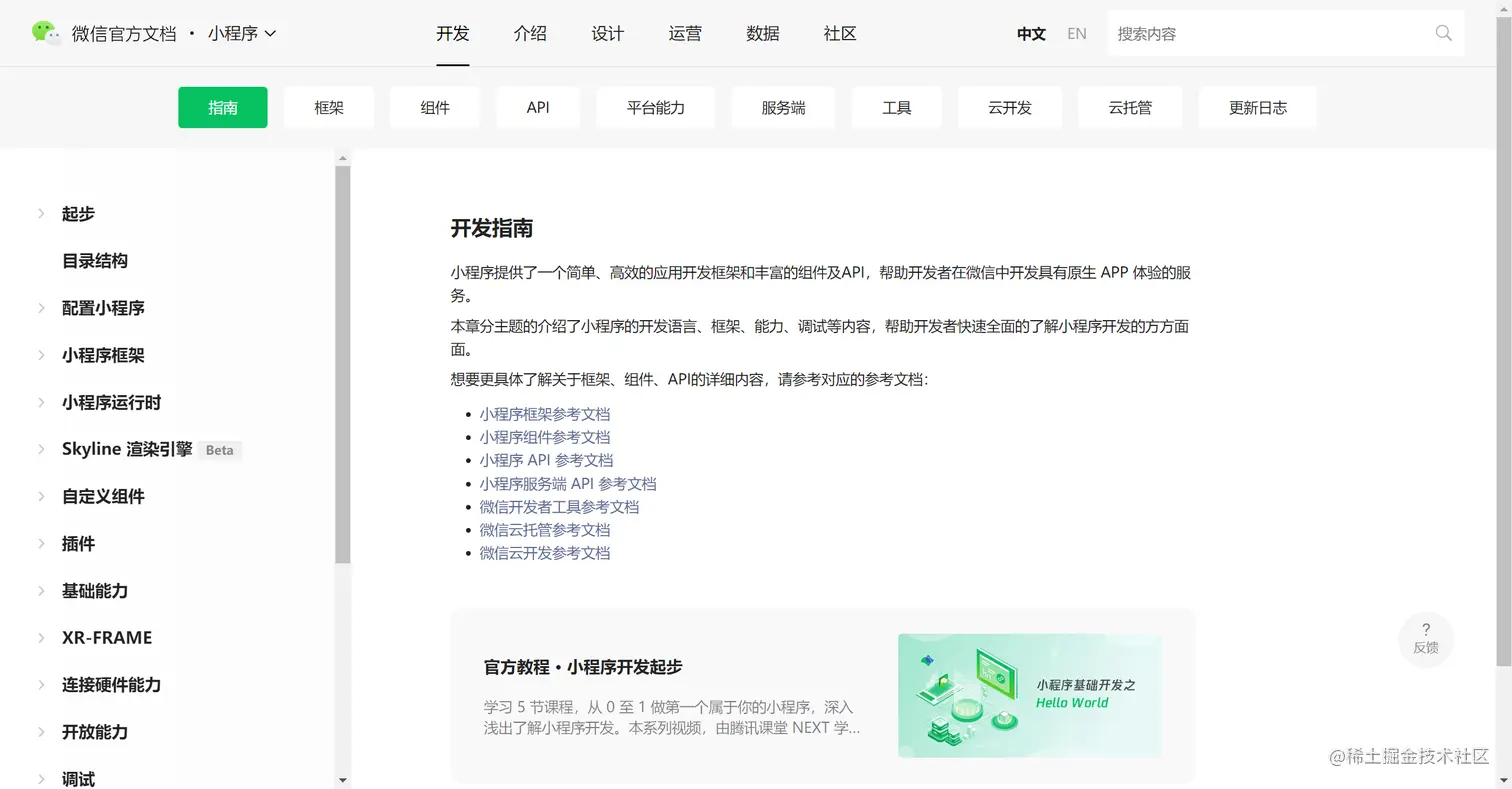Open the 小程序框架参考文档 link

[544, 414]
